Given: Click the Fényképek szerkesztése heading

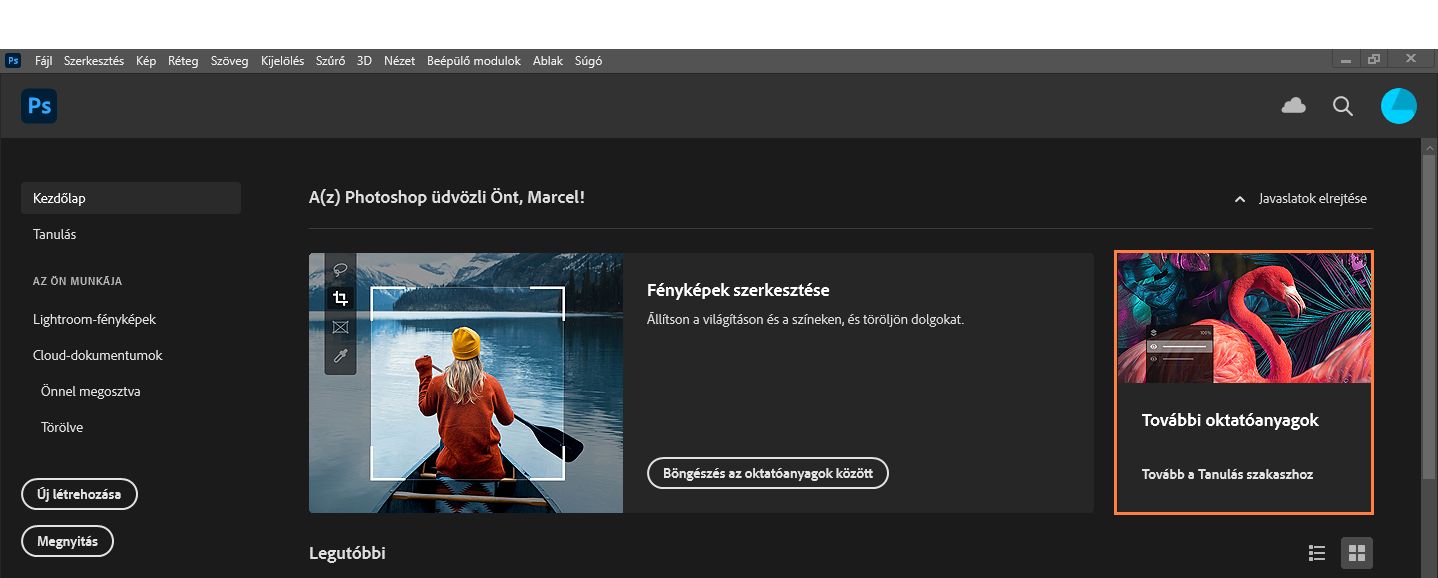Looking at the screenshot, I should [x=739, y=290].
